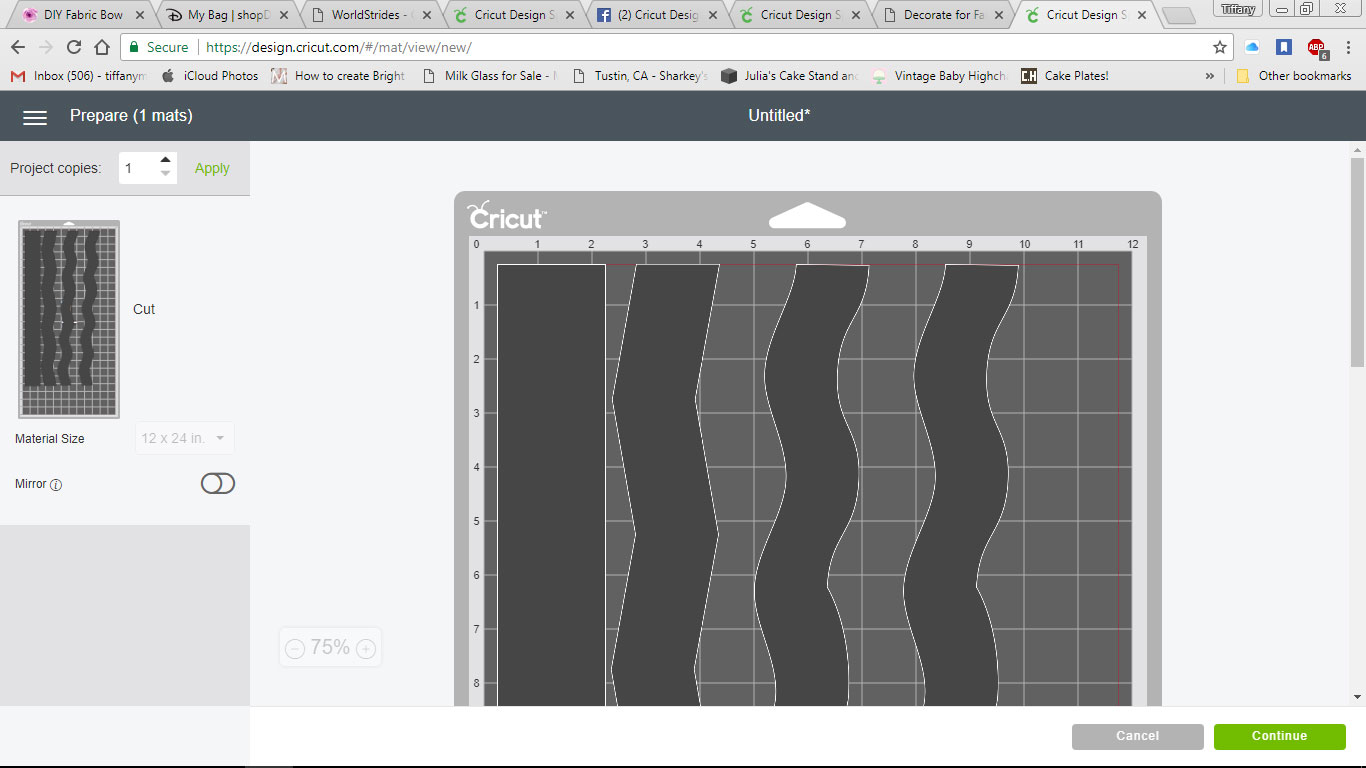Viewport: 1366px width, 768px height.
Task: Click the 75% zoom level text
Action: (x=330, y=648)
